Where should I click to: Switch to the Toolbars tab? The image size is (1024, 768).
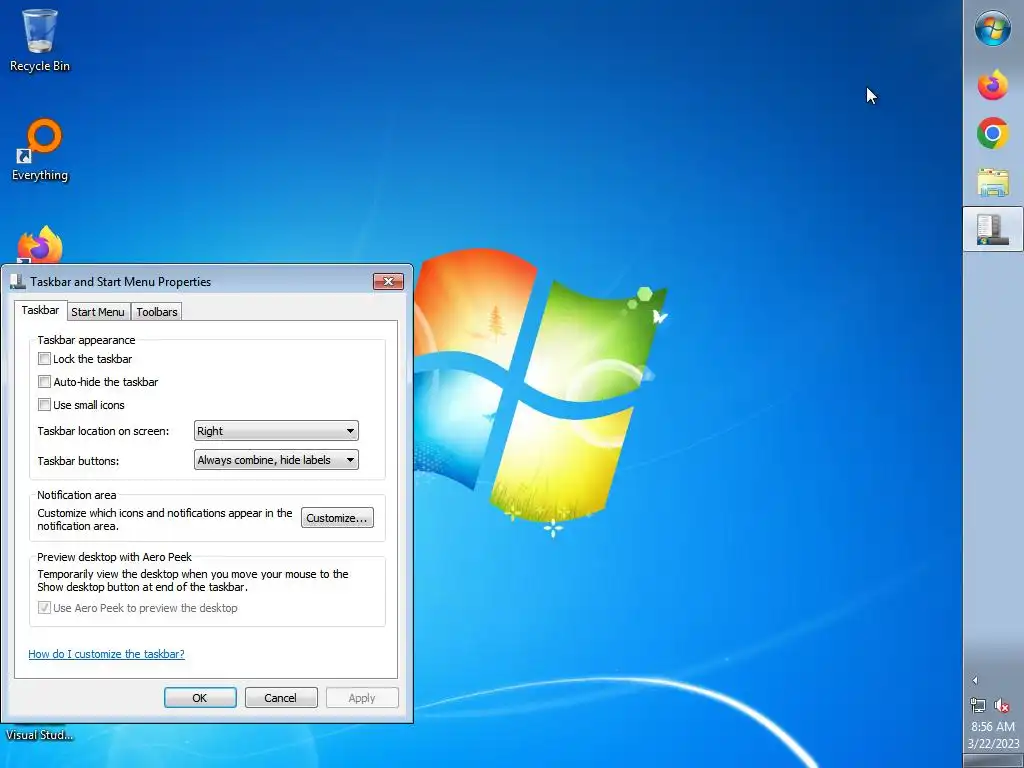point(157,312)
